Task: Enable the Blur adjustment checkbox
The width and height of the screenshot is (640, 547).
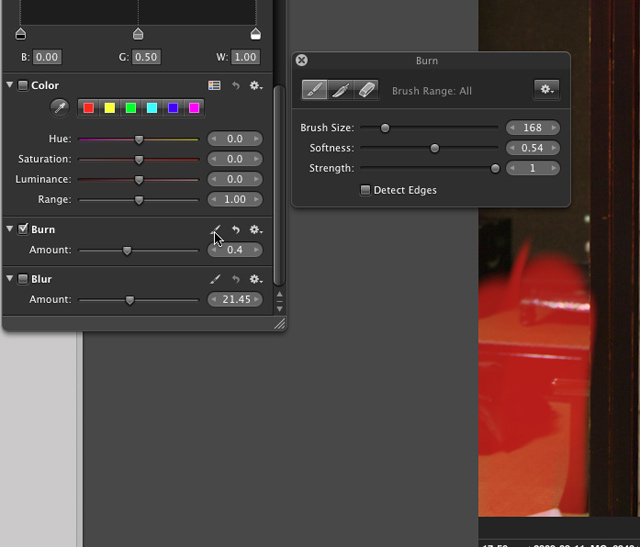Action: pyautogui.click(x=23, y=279)
